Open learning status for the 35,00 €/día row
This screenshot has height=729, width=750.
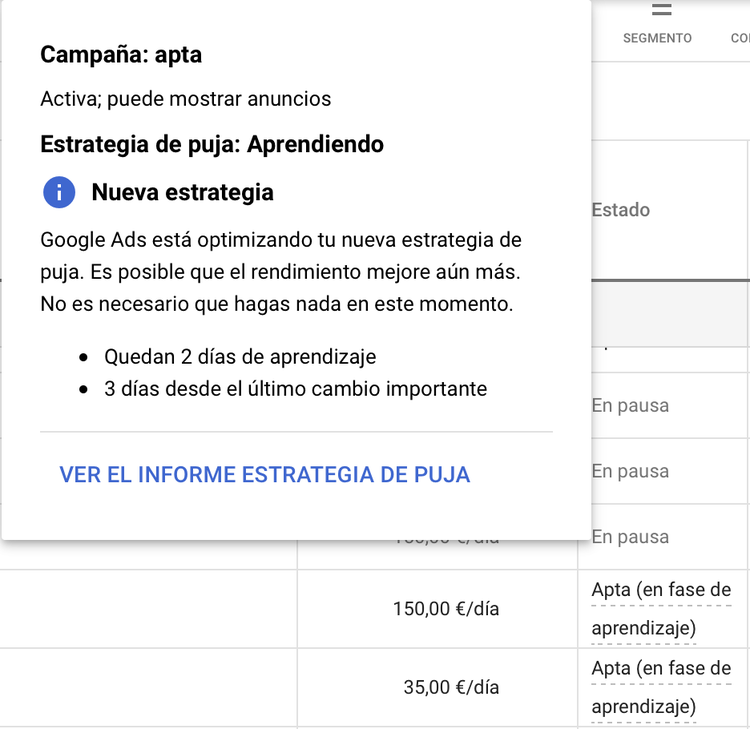(x=662, y=687)
